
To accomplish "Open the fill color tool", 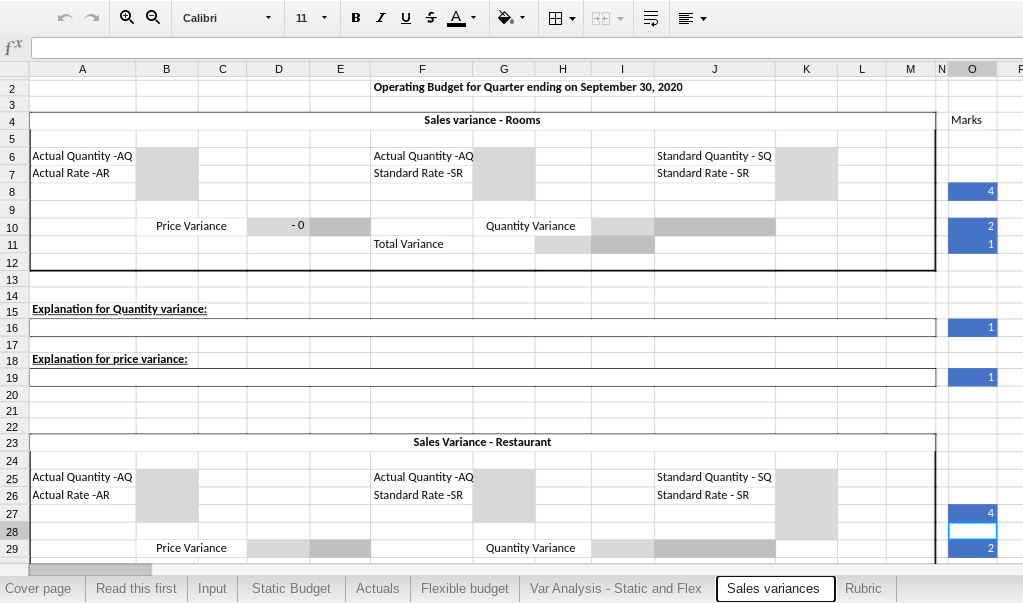I will [506, 17].
